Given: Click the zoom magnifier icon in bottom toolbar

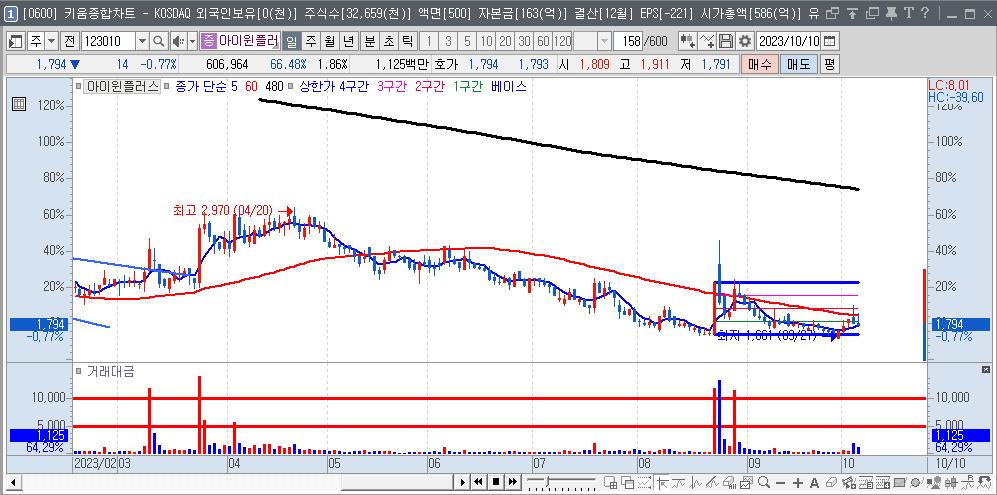Looking at the screenshot, I should (764, 482).
